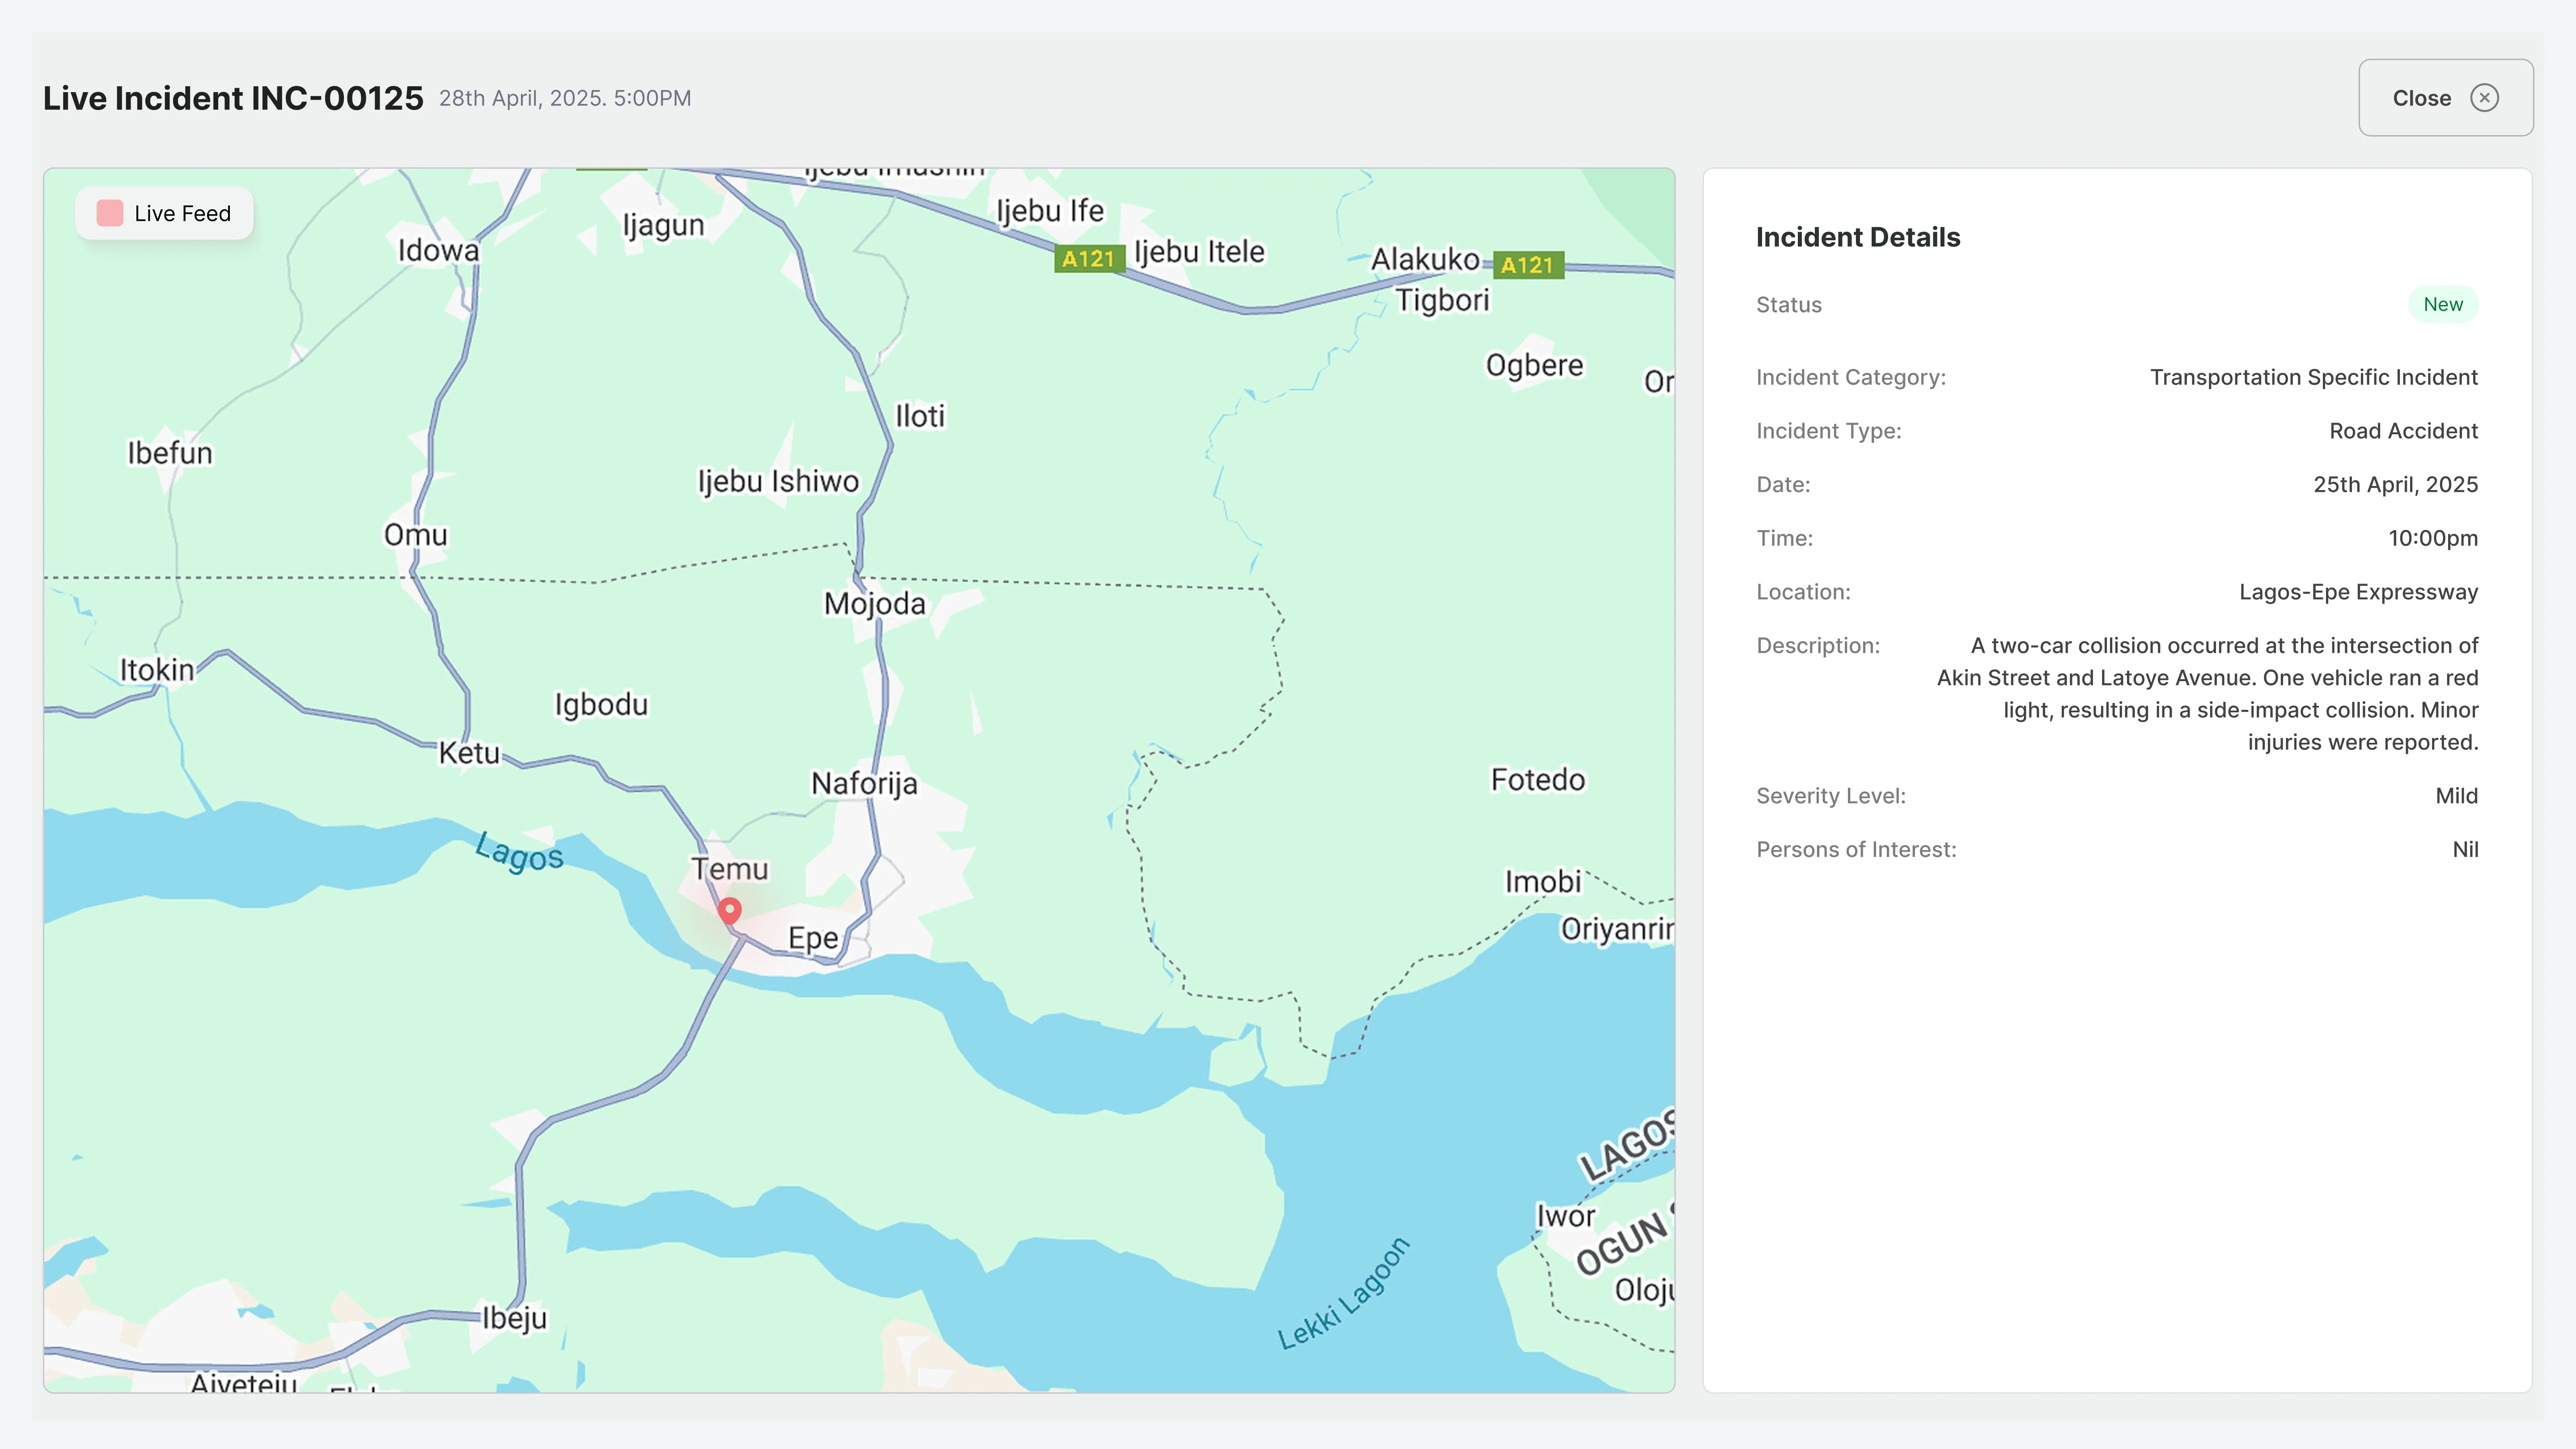Click the red incident location pin
This screenshot has height=1449, width=2576.
pos(730,911)
